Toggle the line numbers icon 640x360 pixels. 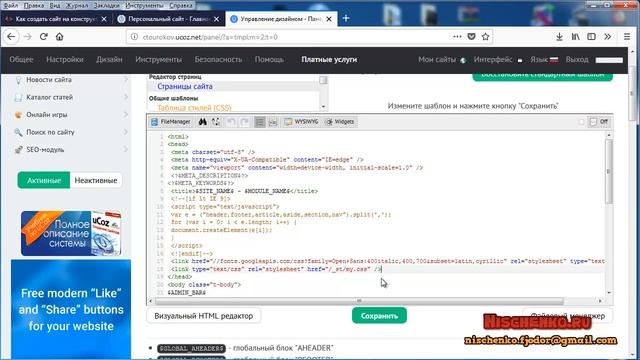coord(260,122)
